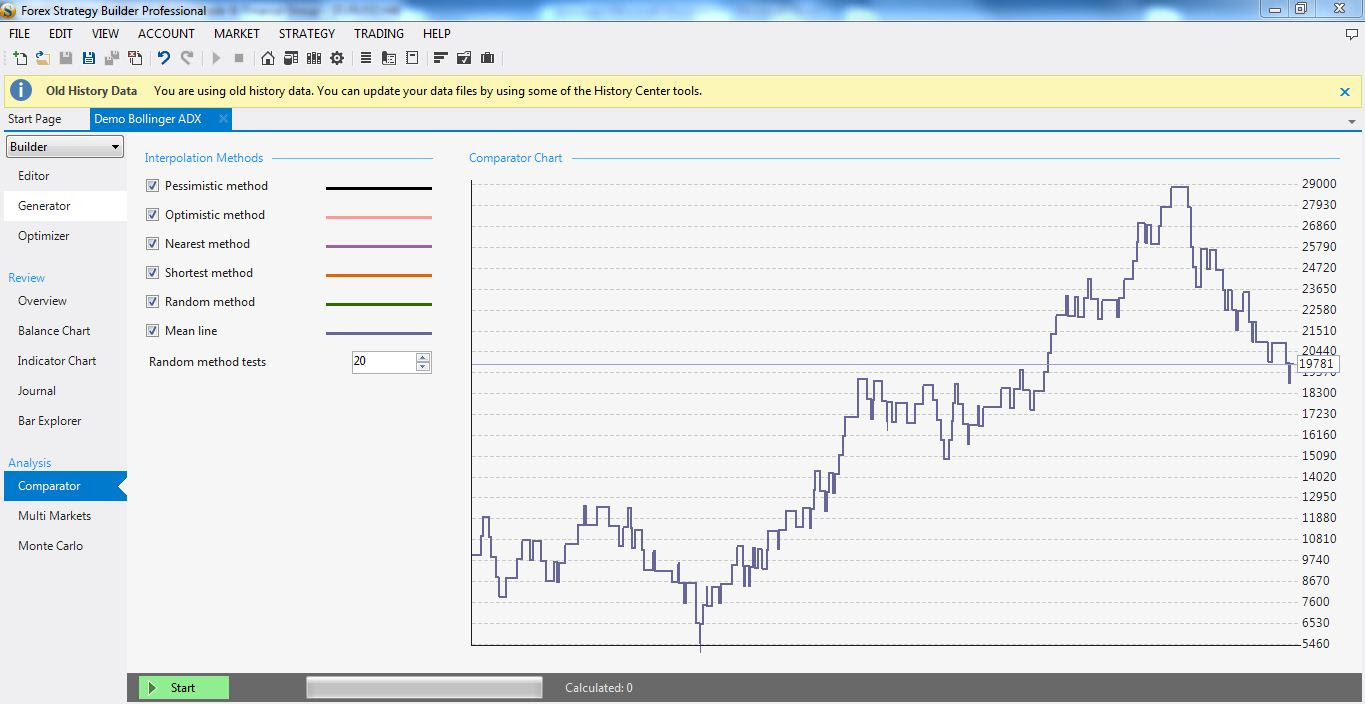Go to the home page via house icon
This screenshot has width=1365, height=704.
click(x=268, y=58)
